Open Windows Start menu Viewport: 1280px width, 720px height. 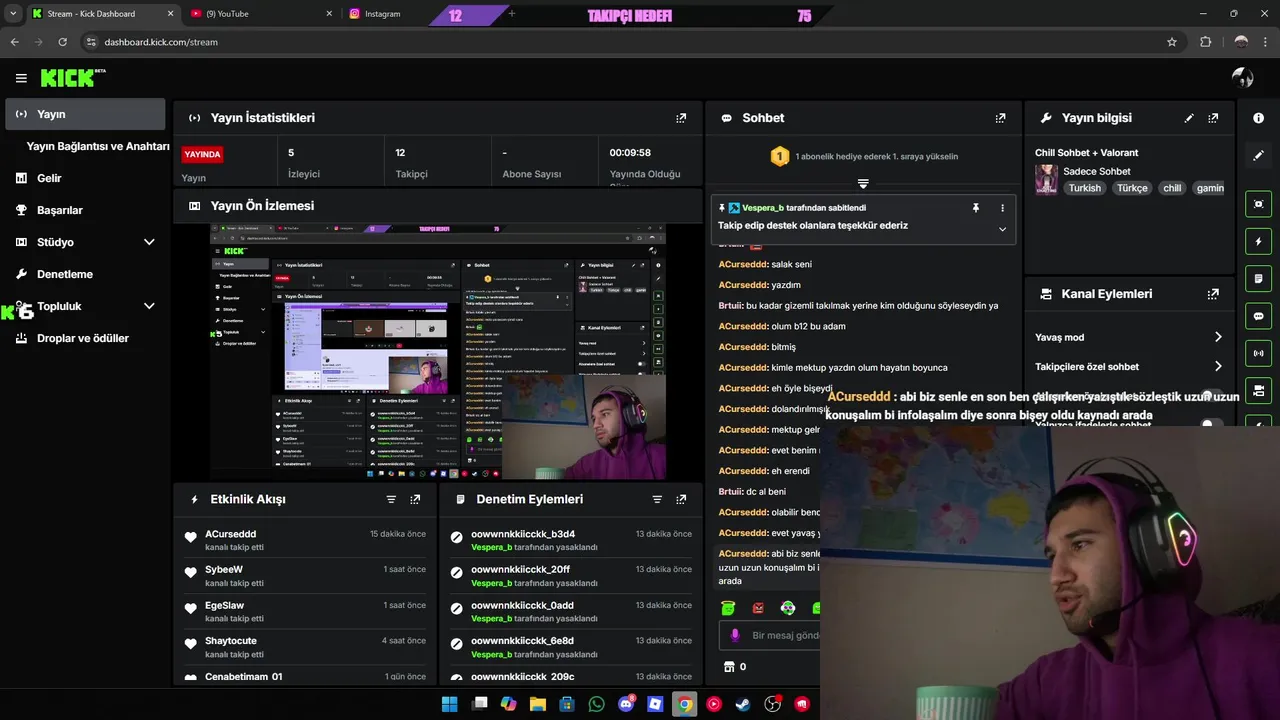450,704
